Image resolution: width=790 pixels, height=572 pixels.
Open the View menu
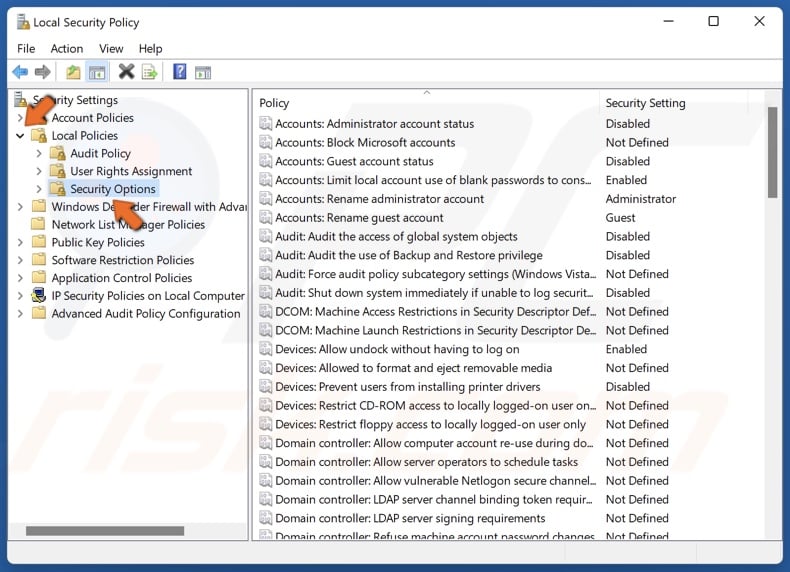111,48
